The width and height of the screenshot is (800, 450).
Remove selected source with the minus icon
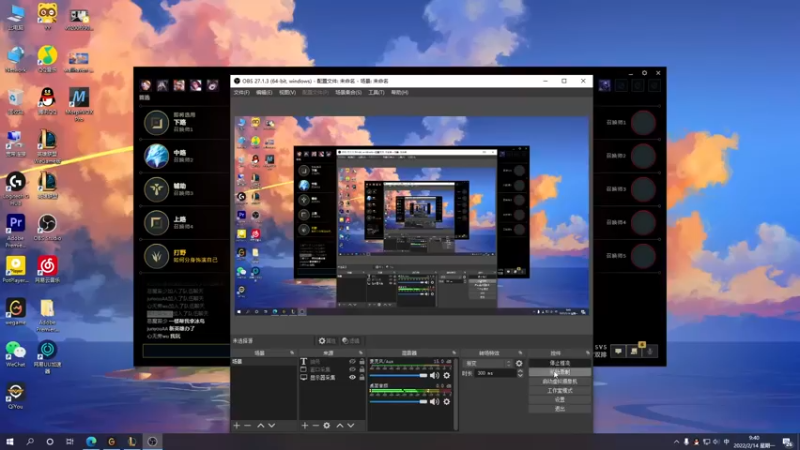point(315,425)
